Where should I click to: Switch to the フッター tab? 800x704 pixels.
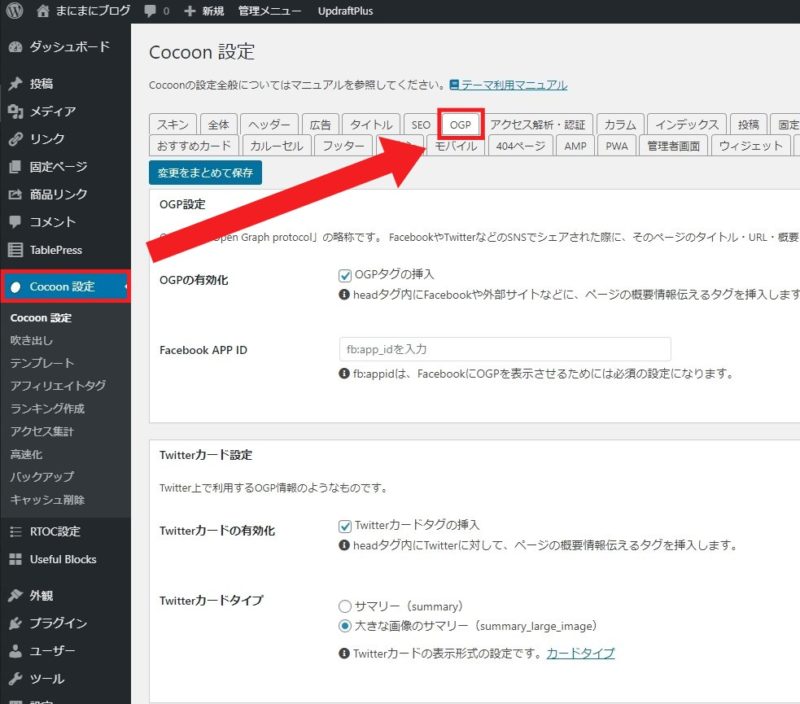(343, 146)
